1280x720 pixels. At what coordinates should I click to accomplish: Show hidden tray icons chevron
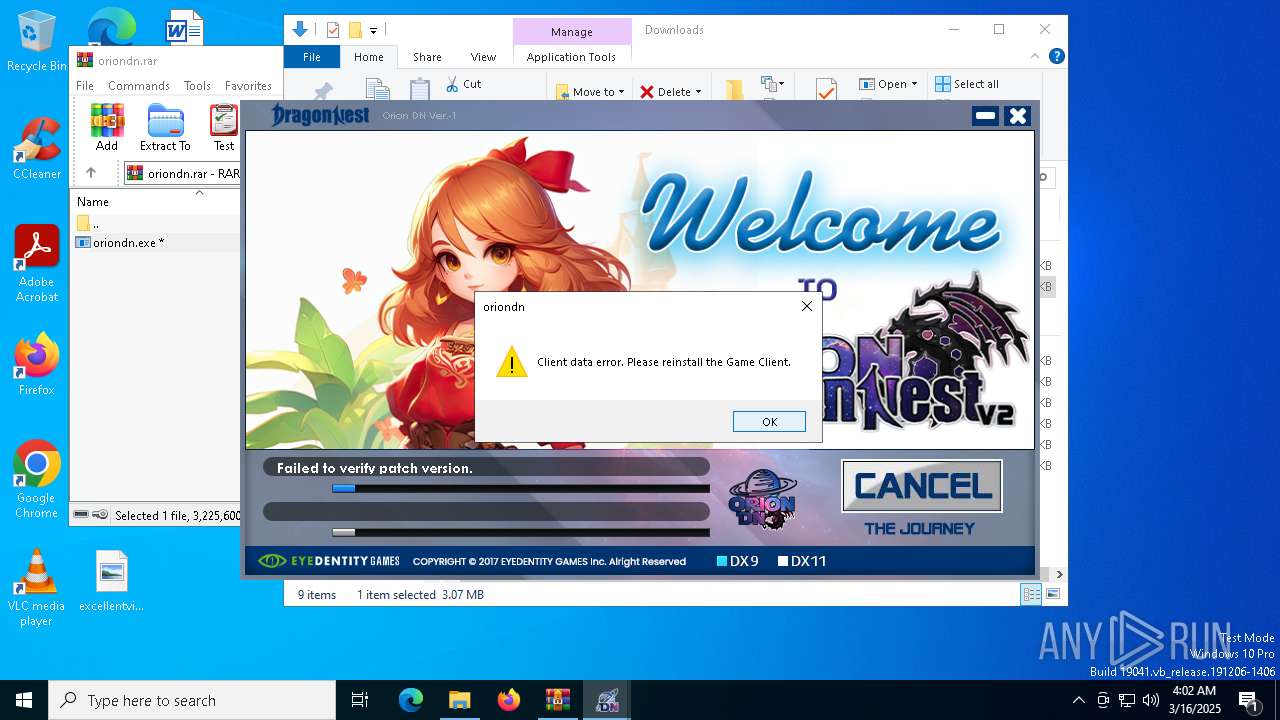(1078, 700)
